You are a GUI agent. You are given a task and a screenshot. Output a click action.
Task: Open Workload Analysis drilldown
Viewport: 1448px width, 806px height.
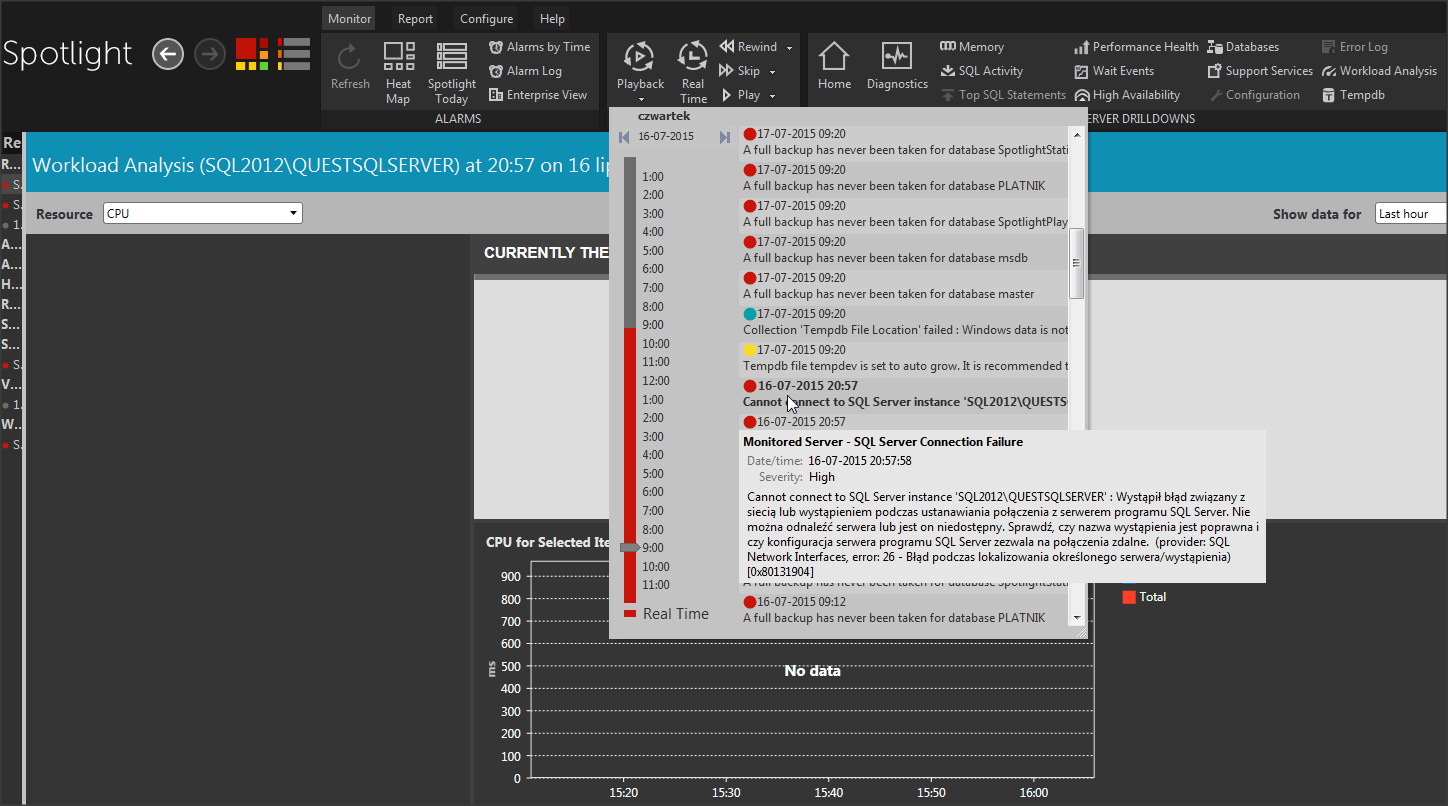click(1379, 71)
